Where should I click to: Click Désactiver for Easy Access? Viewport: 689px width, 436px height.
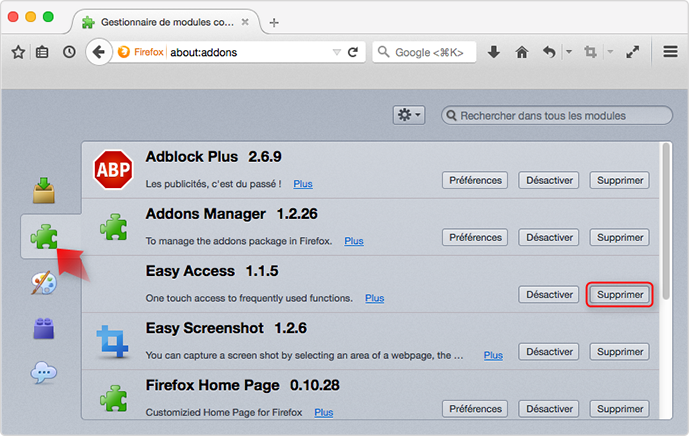pos(549,294)
